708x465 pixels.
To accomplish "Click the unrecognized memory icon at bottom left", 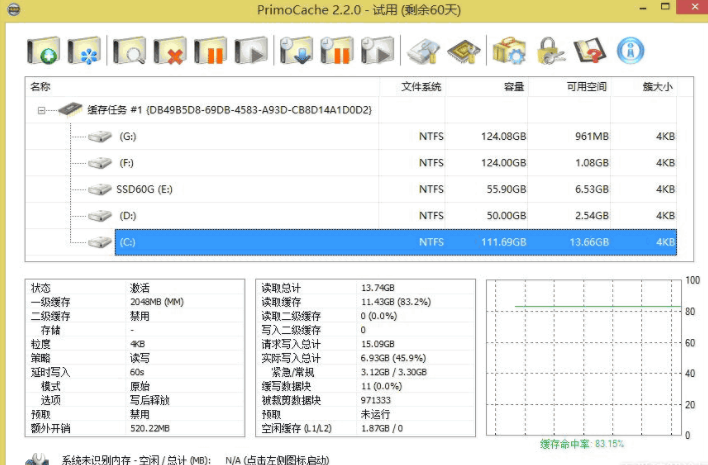I will point(37,459).
